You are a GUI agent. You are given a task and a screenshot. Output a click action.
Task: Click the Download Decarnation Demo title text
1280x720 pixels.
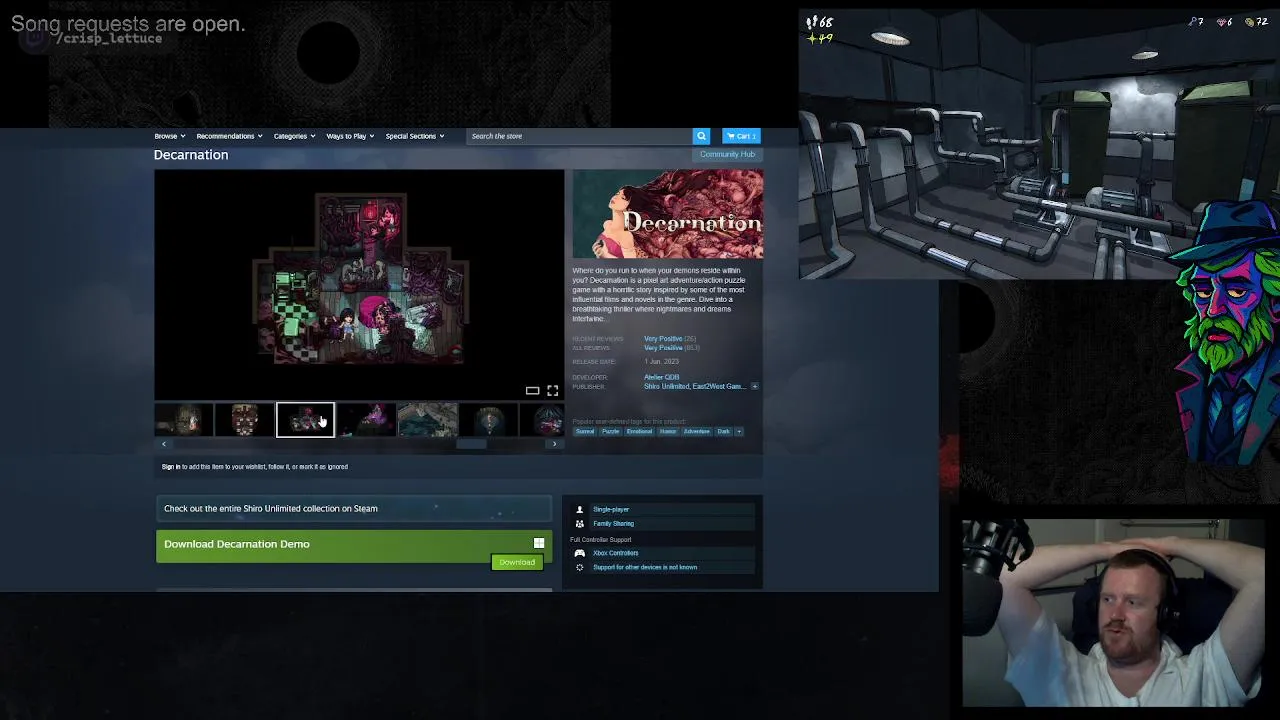coord(237,544)
